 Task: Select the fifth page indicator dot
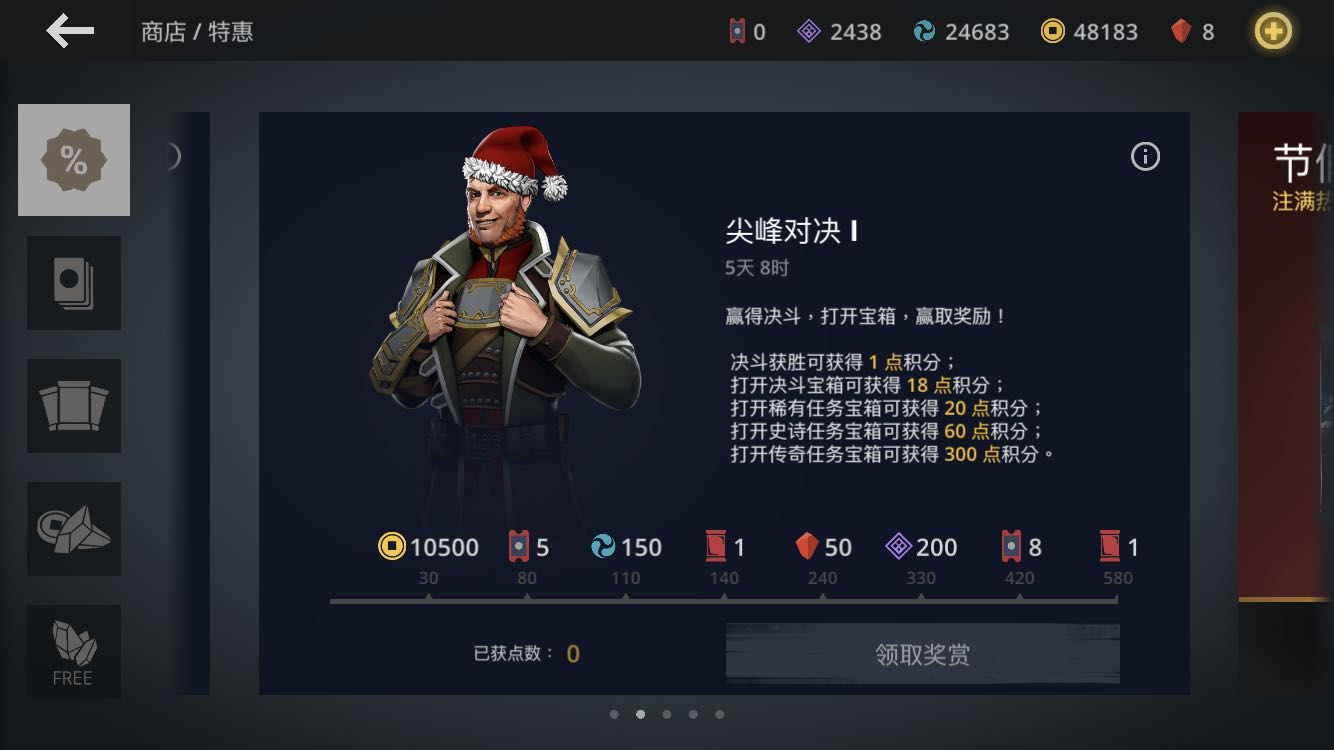click(x=720, y=714)
